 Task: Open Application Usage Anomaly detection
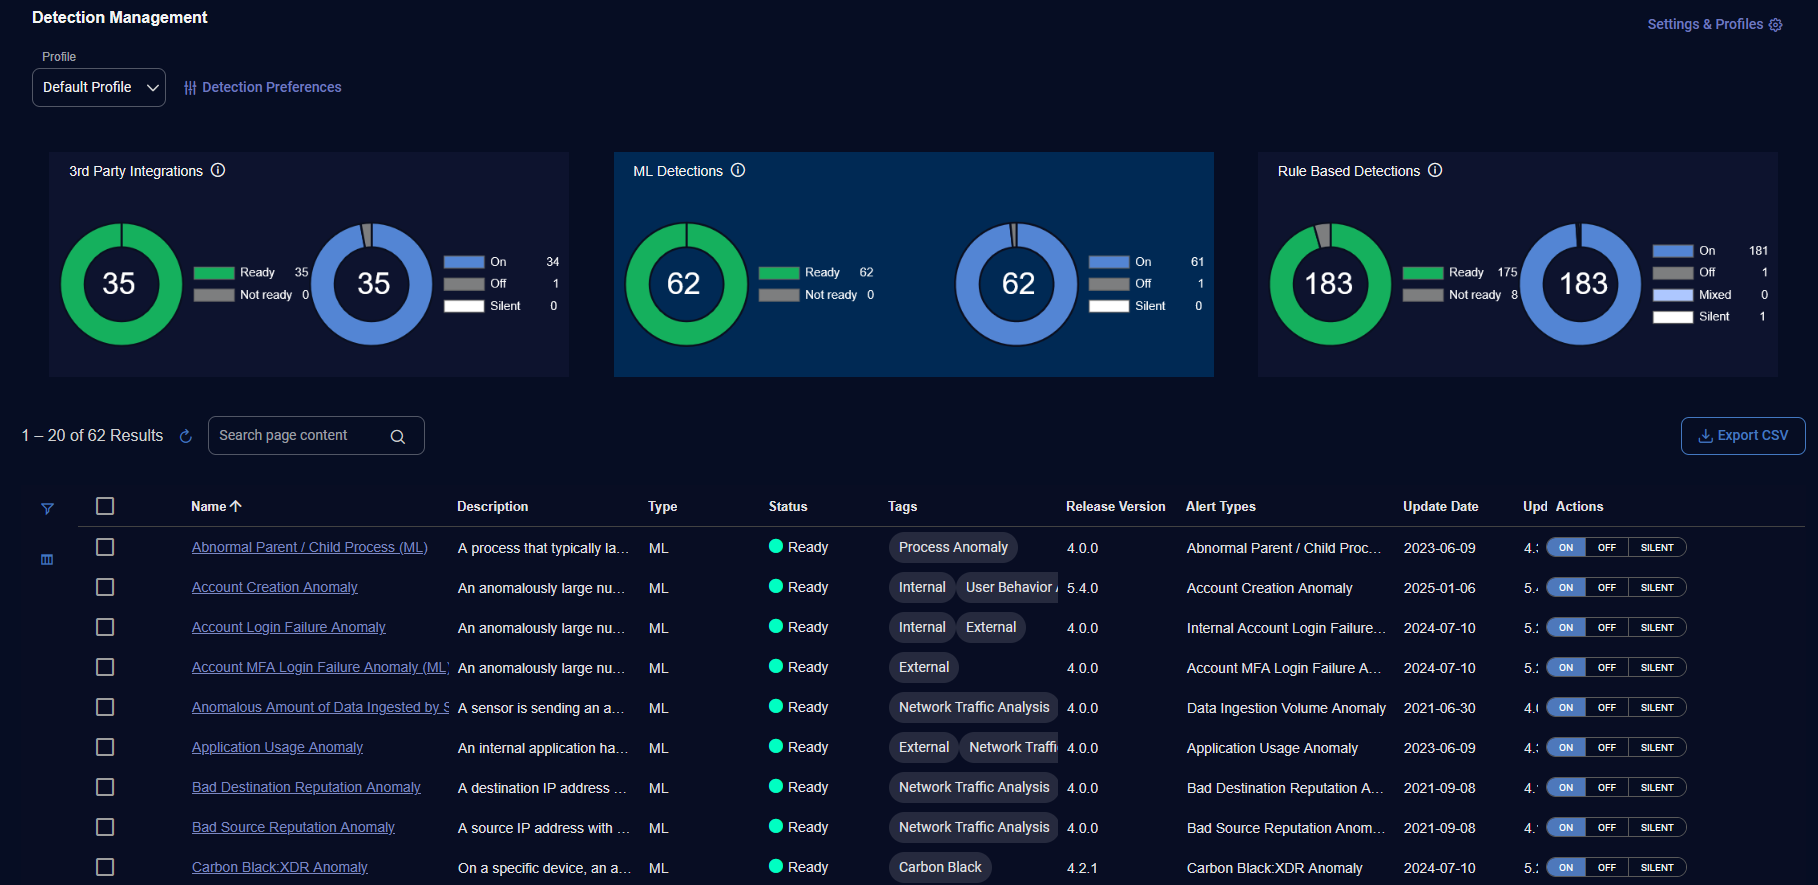(x=278, y=747)
